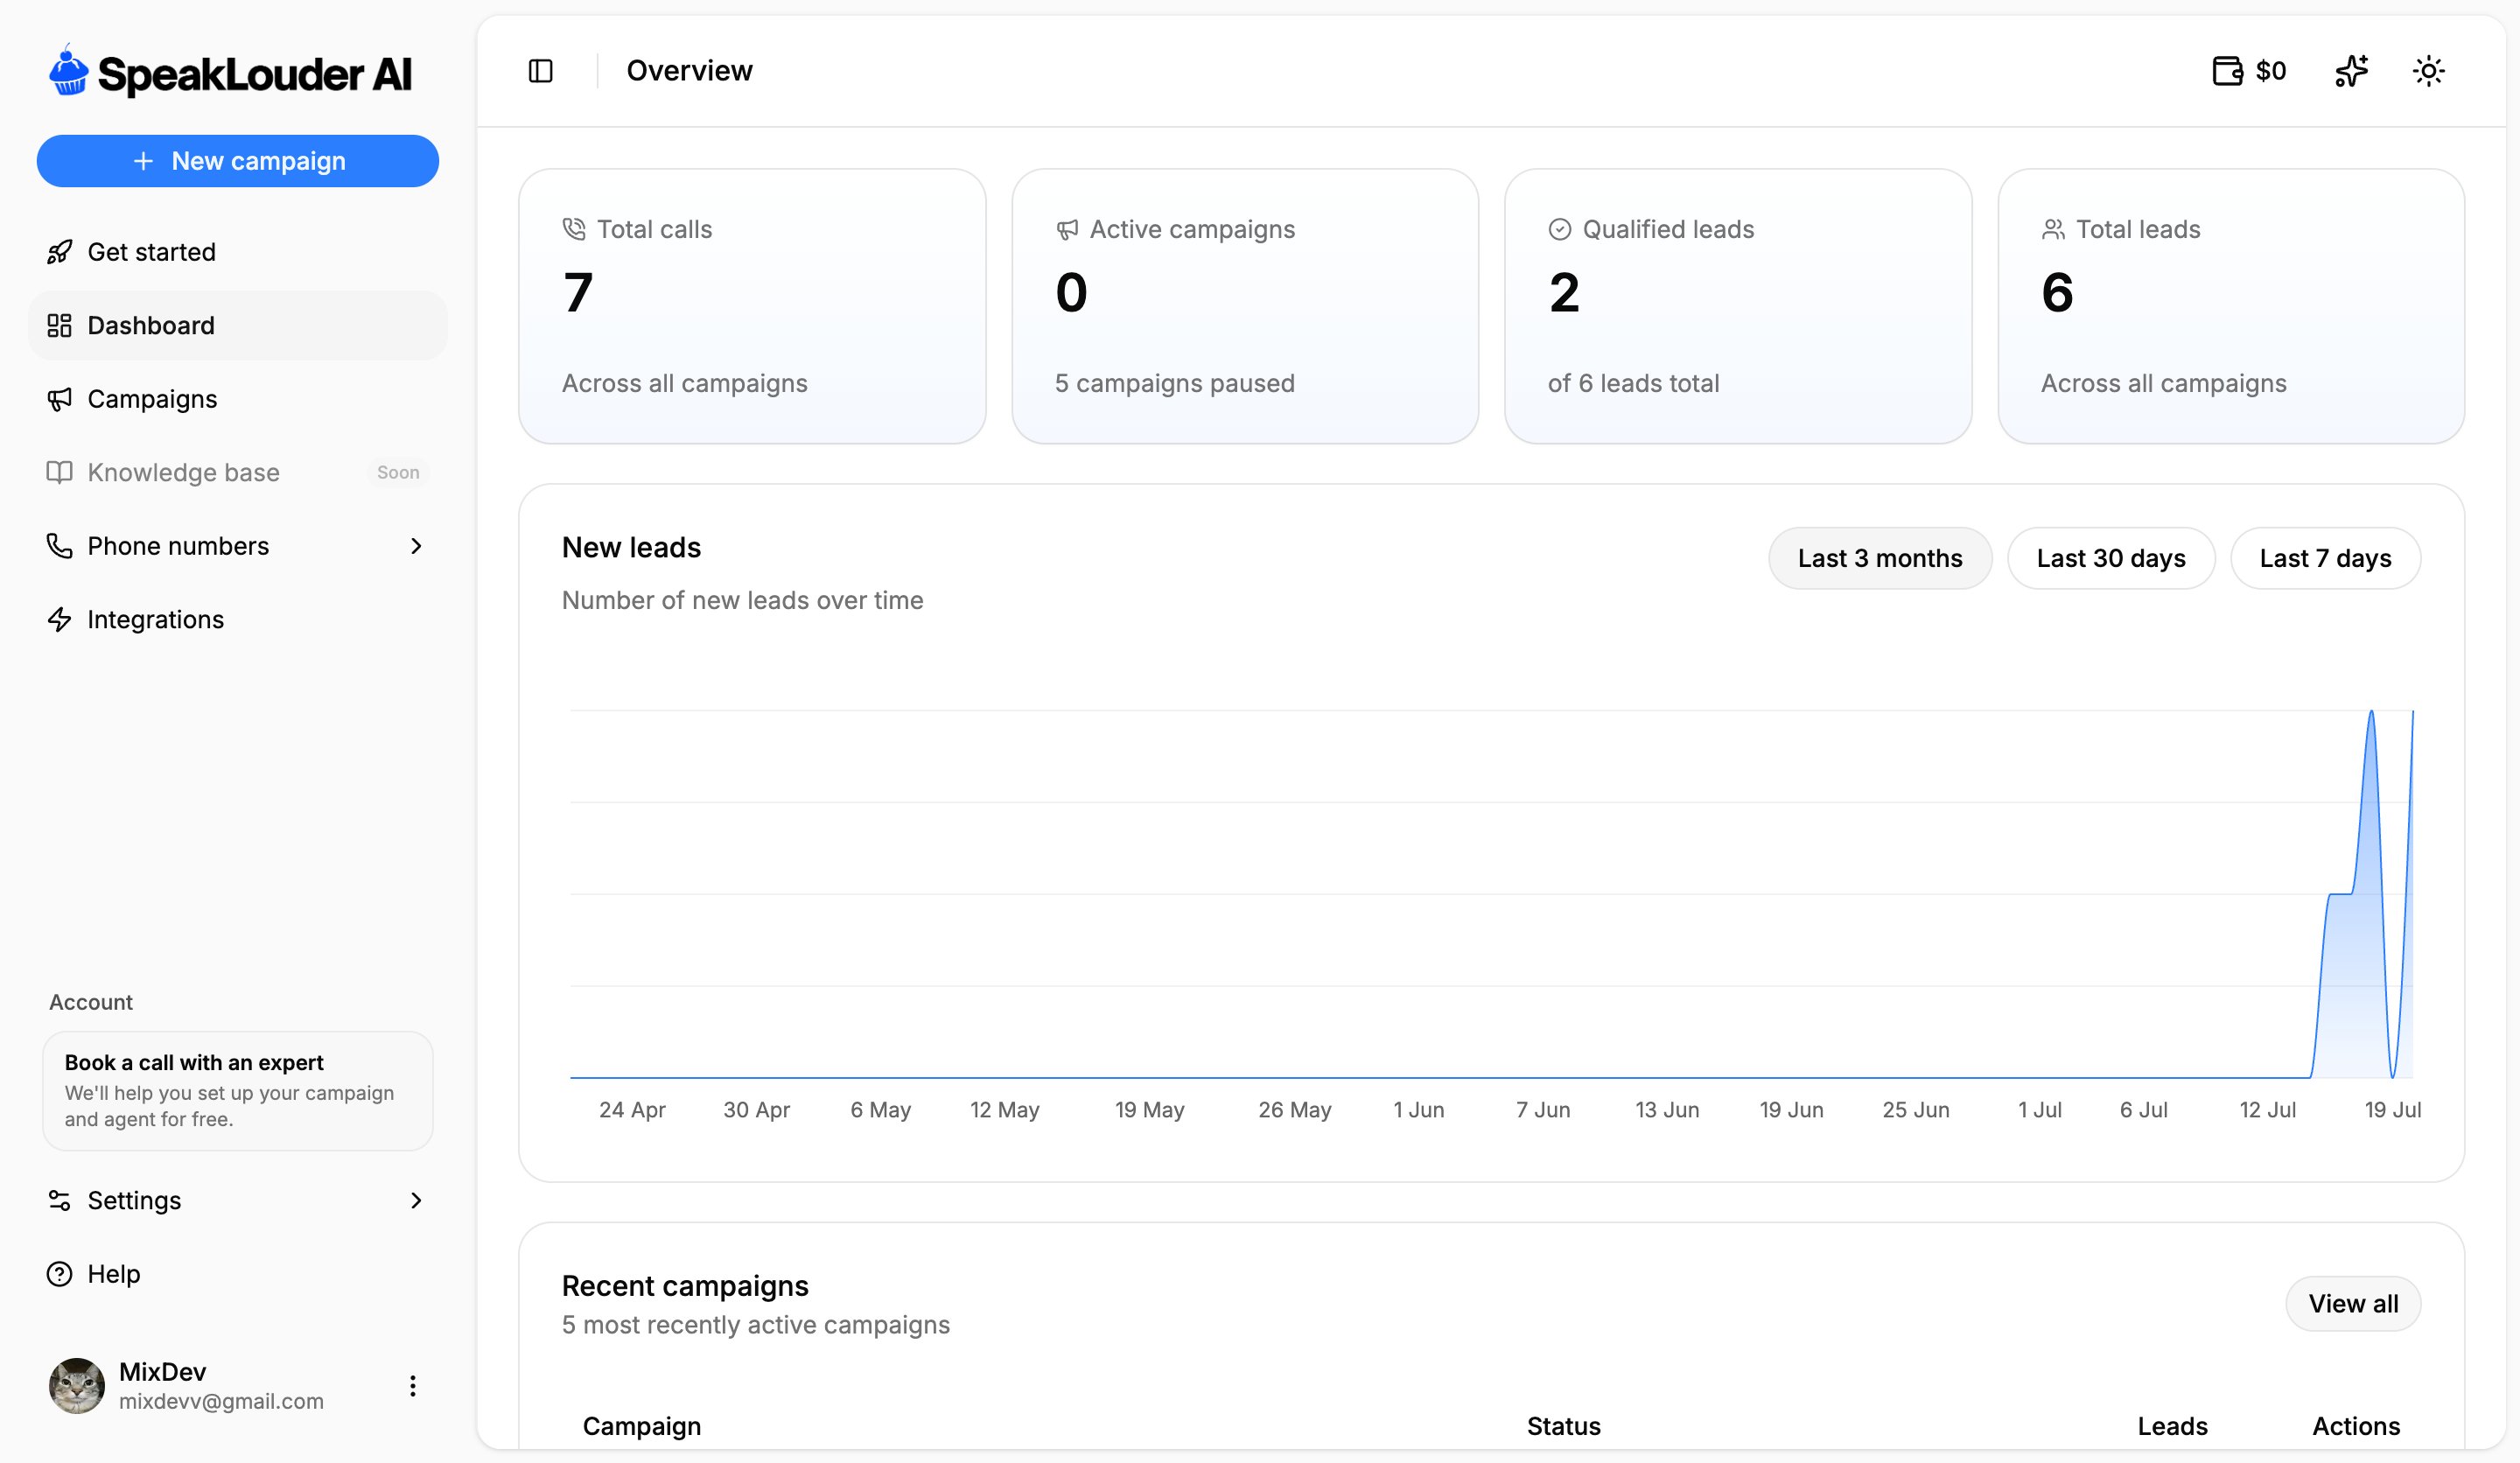
Task: Click the 24 Apr axis label
Action: 632,1110
